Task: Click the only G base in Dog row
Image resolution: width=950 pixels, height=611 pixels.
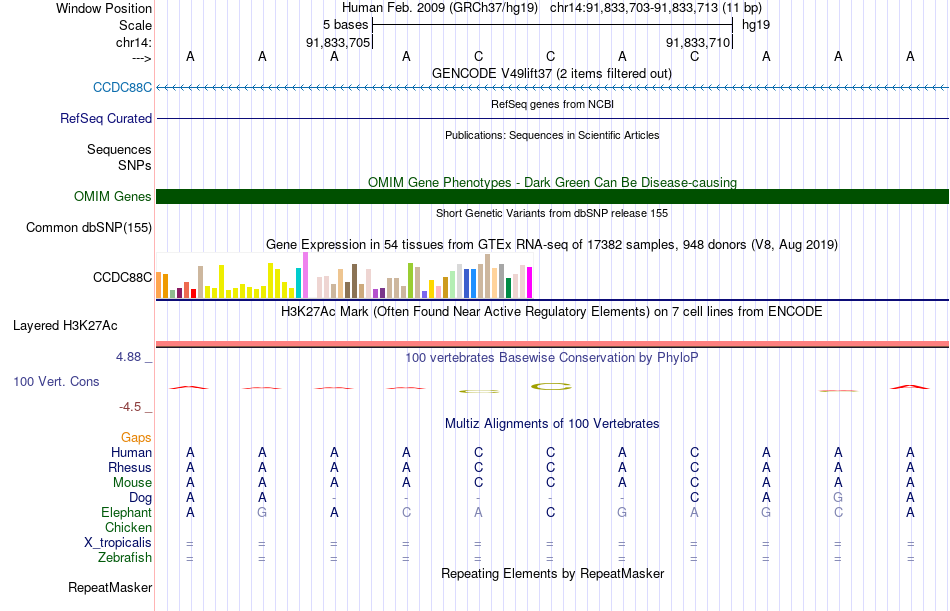Action: click(838, 498)
